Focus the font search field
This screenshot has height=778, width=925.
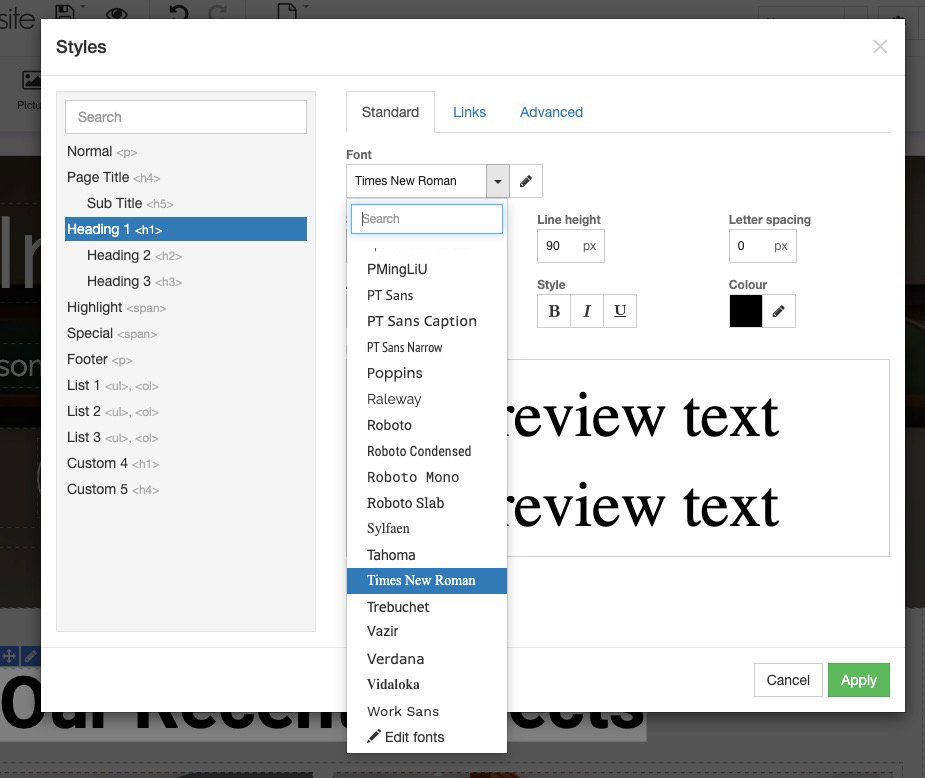click(x=427, y=219)
